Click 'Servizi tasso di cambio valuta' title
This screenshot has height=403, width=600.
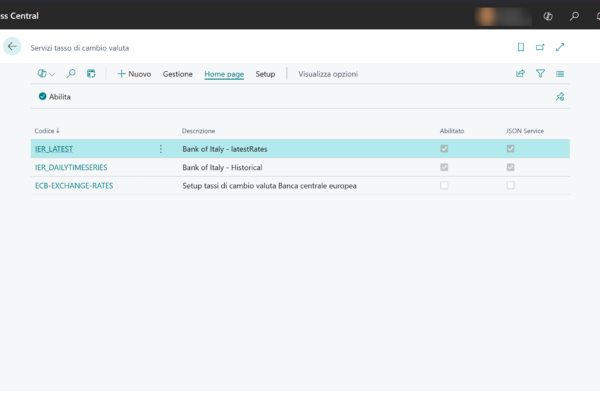(x=80, y=48)
